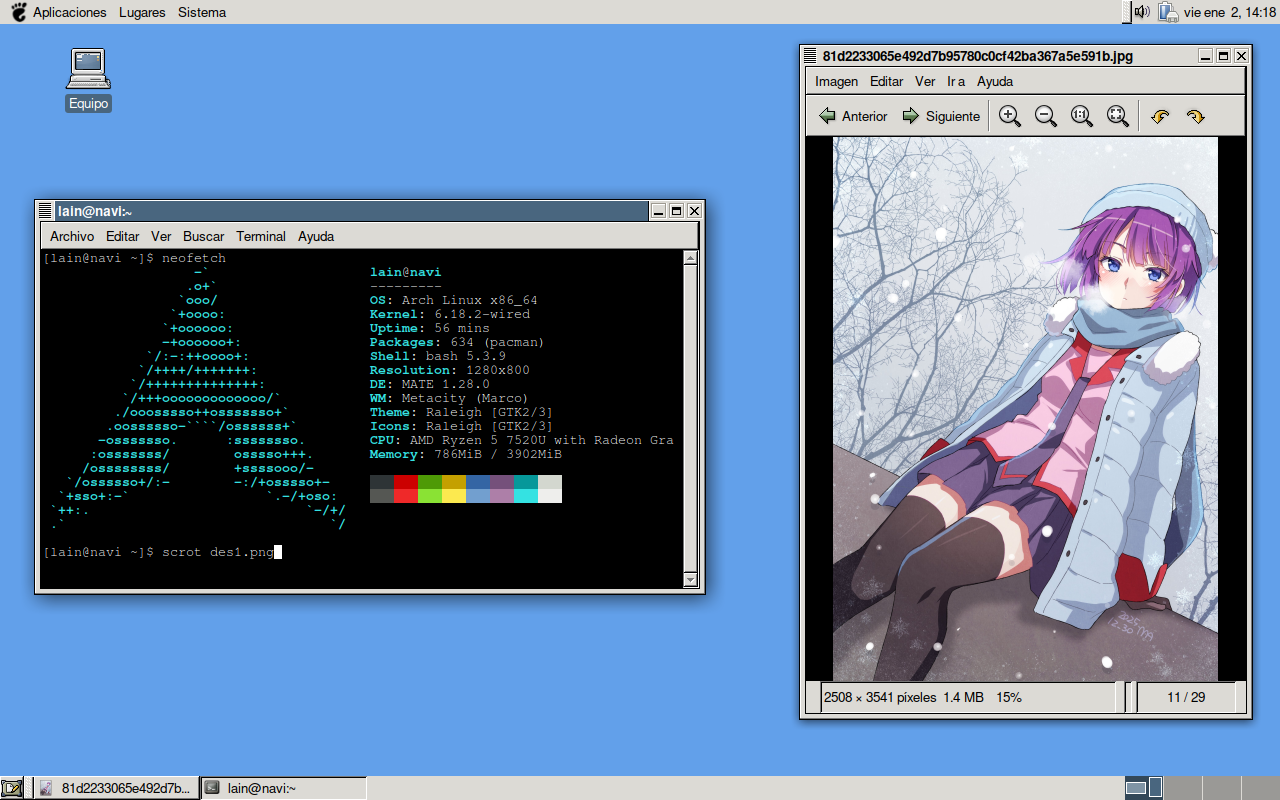Open the Sistema menu
1280x800 pixels.
[x=202, y=12]
